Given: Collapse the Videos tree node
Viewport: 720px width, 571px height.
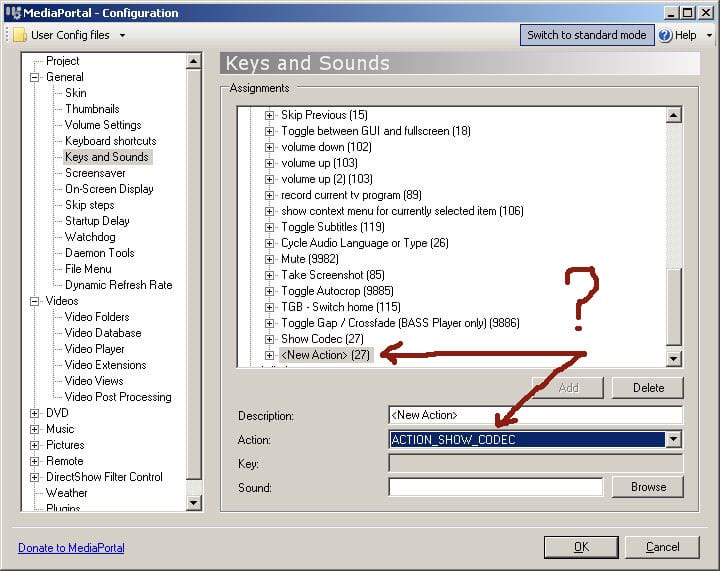Looking at the screenshot, I should pos(35,301).
